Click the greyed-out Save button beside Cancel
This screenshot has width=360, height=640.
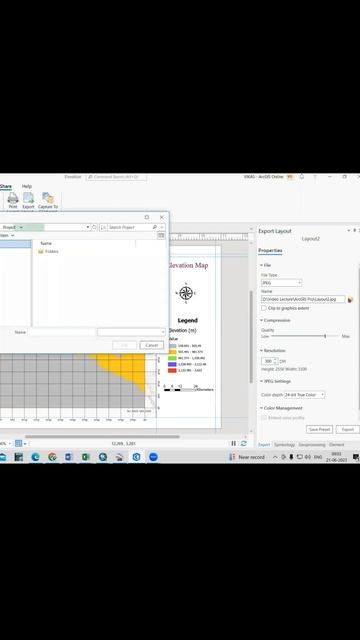pyautogui.click(x=124, y=345)
